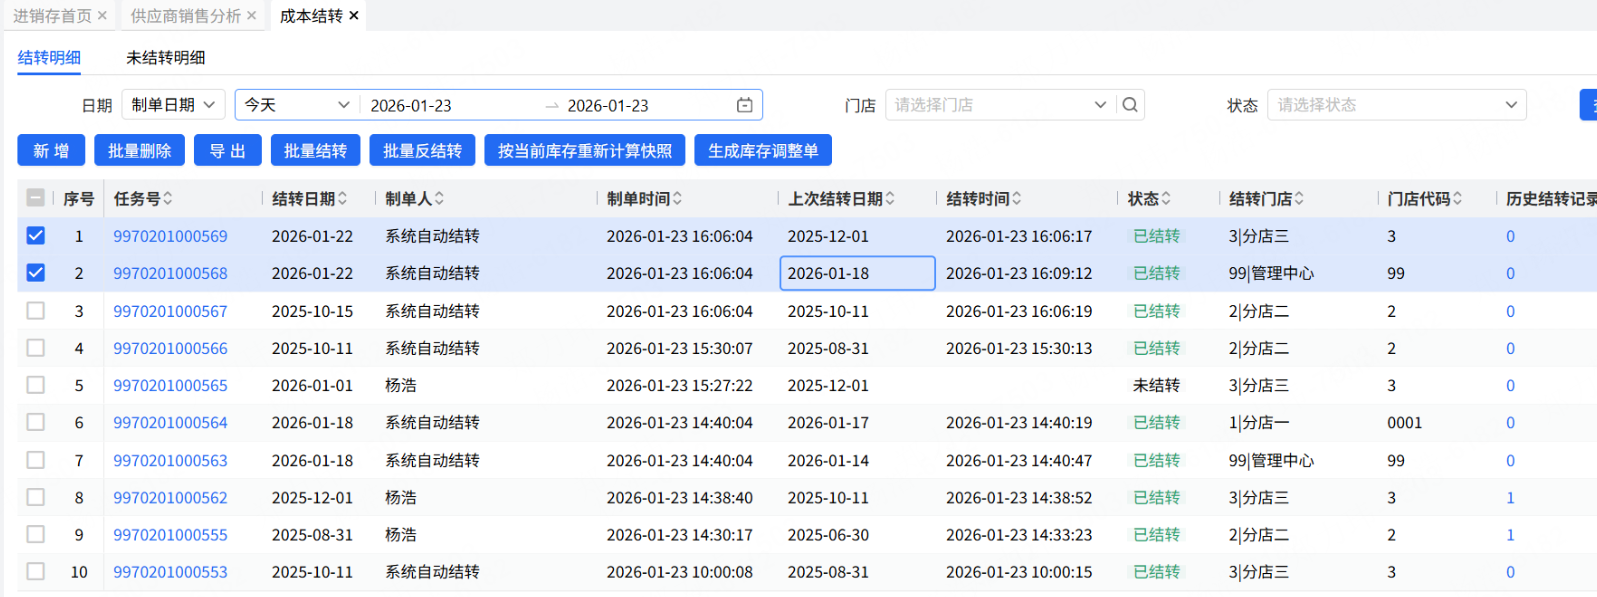
Task: Run 批量结转 on selected rows
Action: point(315,151)
